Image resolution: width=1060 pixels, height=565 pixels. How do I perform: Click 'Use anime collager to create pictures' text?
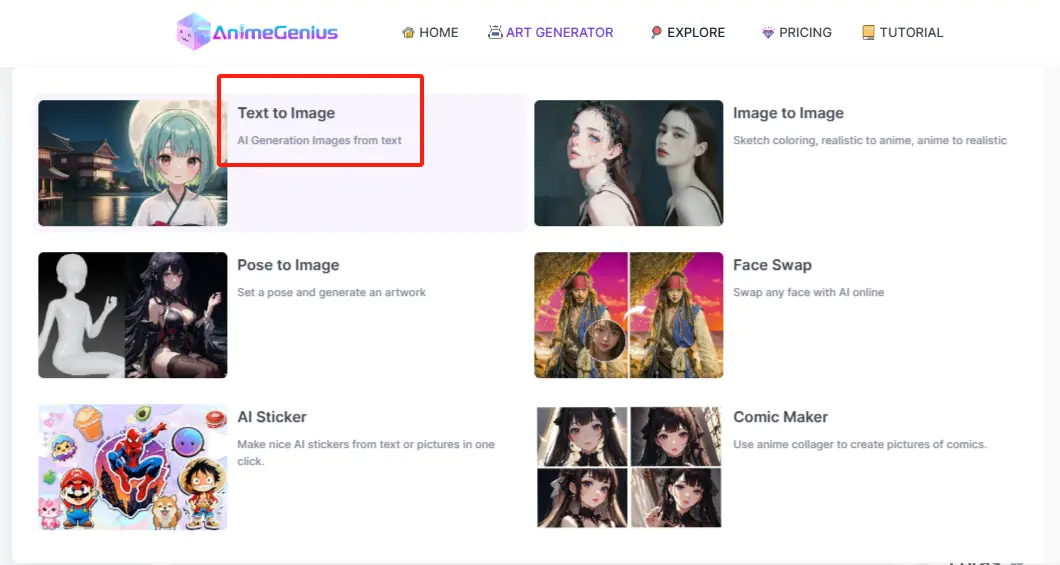tap(860, 445)
